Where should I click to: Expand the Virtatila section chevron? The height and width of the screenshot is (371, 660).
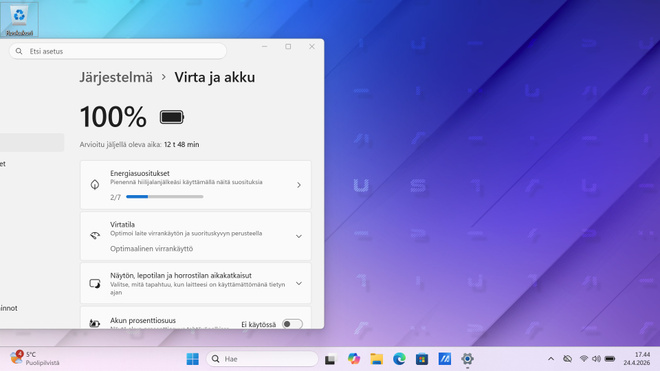click(299, 236)
